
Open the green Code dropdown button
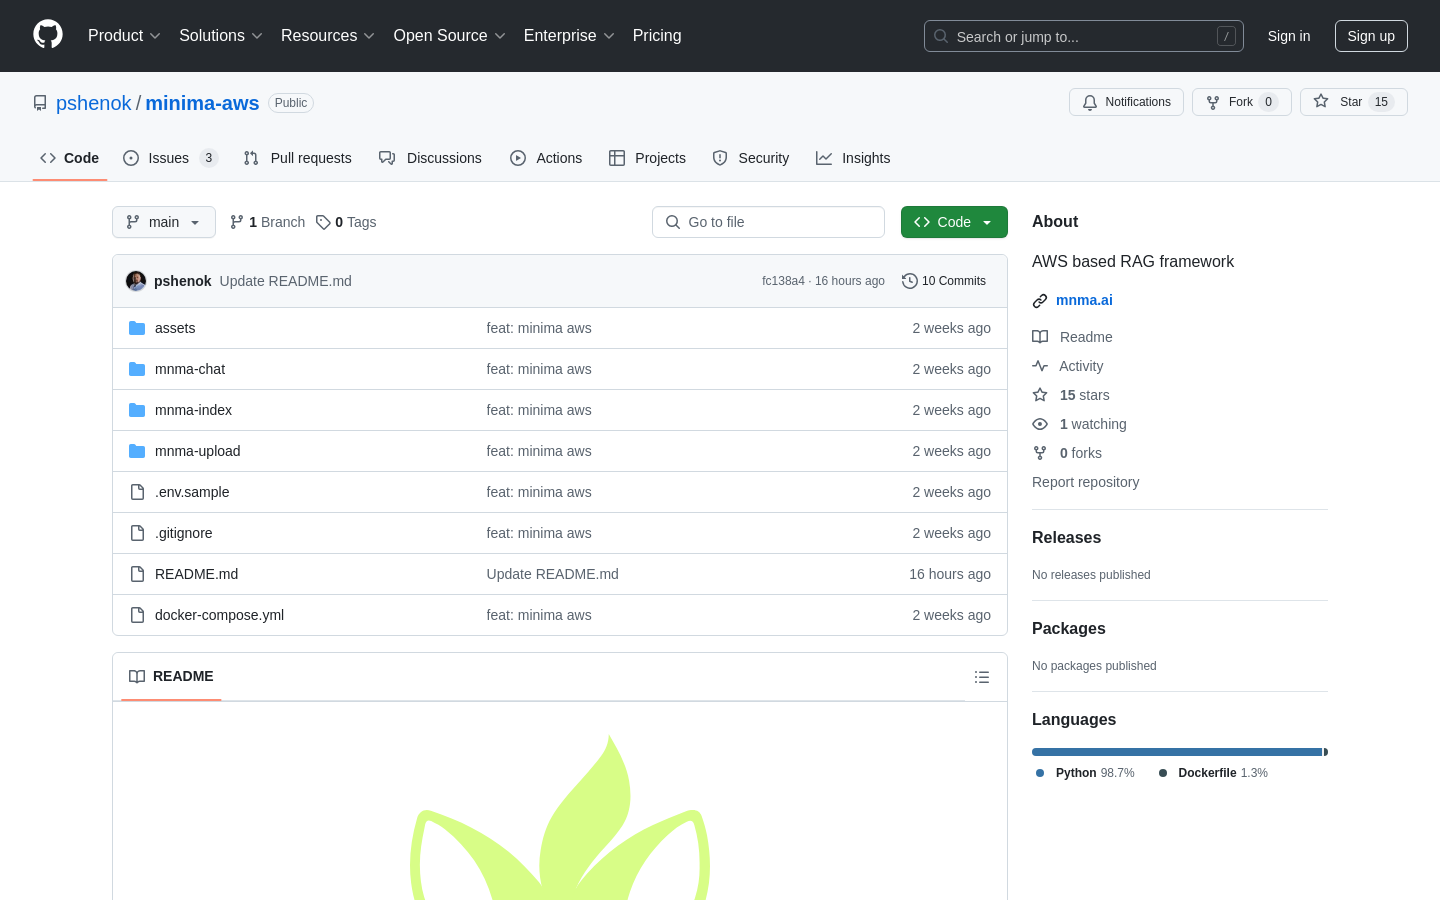point(954,222)
